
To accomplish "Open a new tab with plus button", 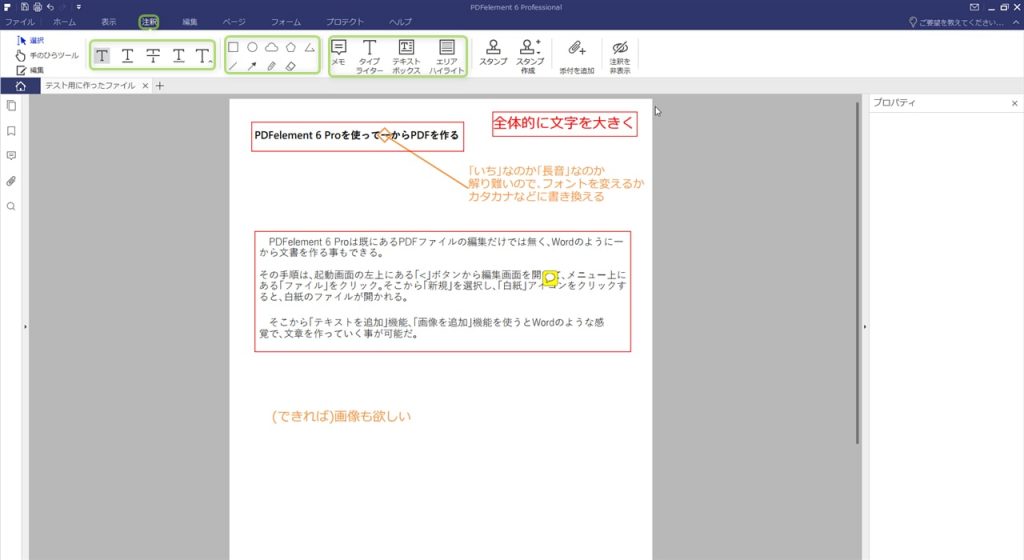I will (x=159, y=86).
